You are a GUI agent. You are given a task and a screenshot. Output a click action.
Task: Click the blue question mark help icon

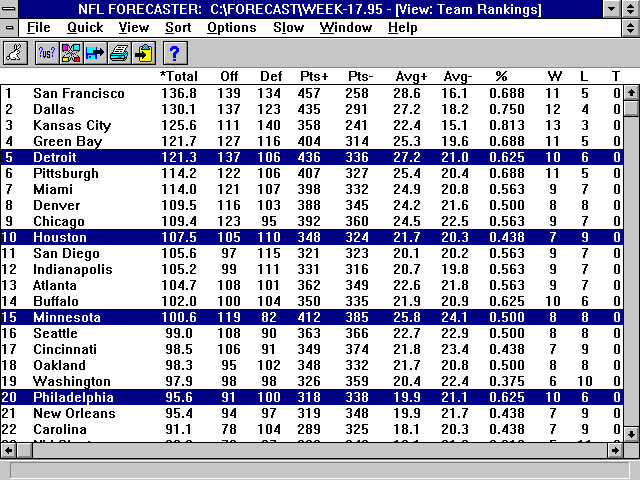tap(175, 53)
